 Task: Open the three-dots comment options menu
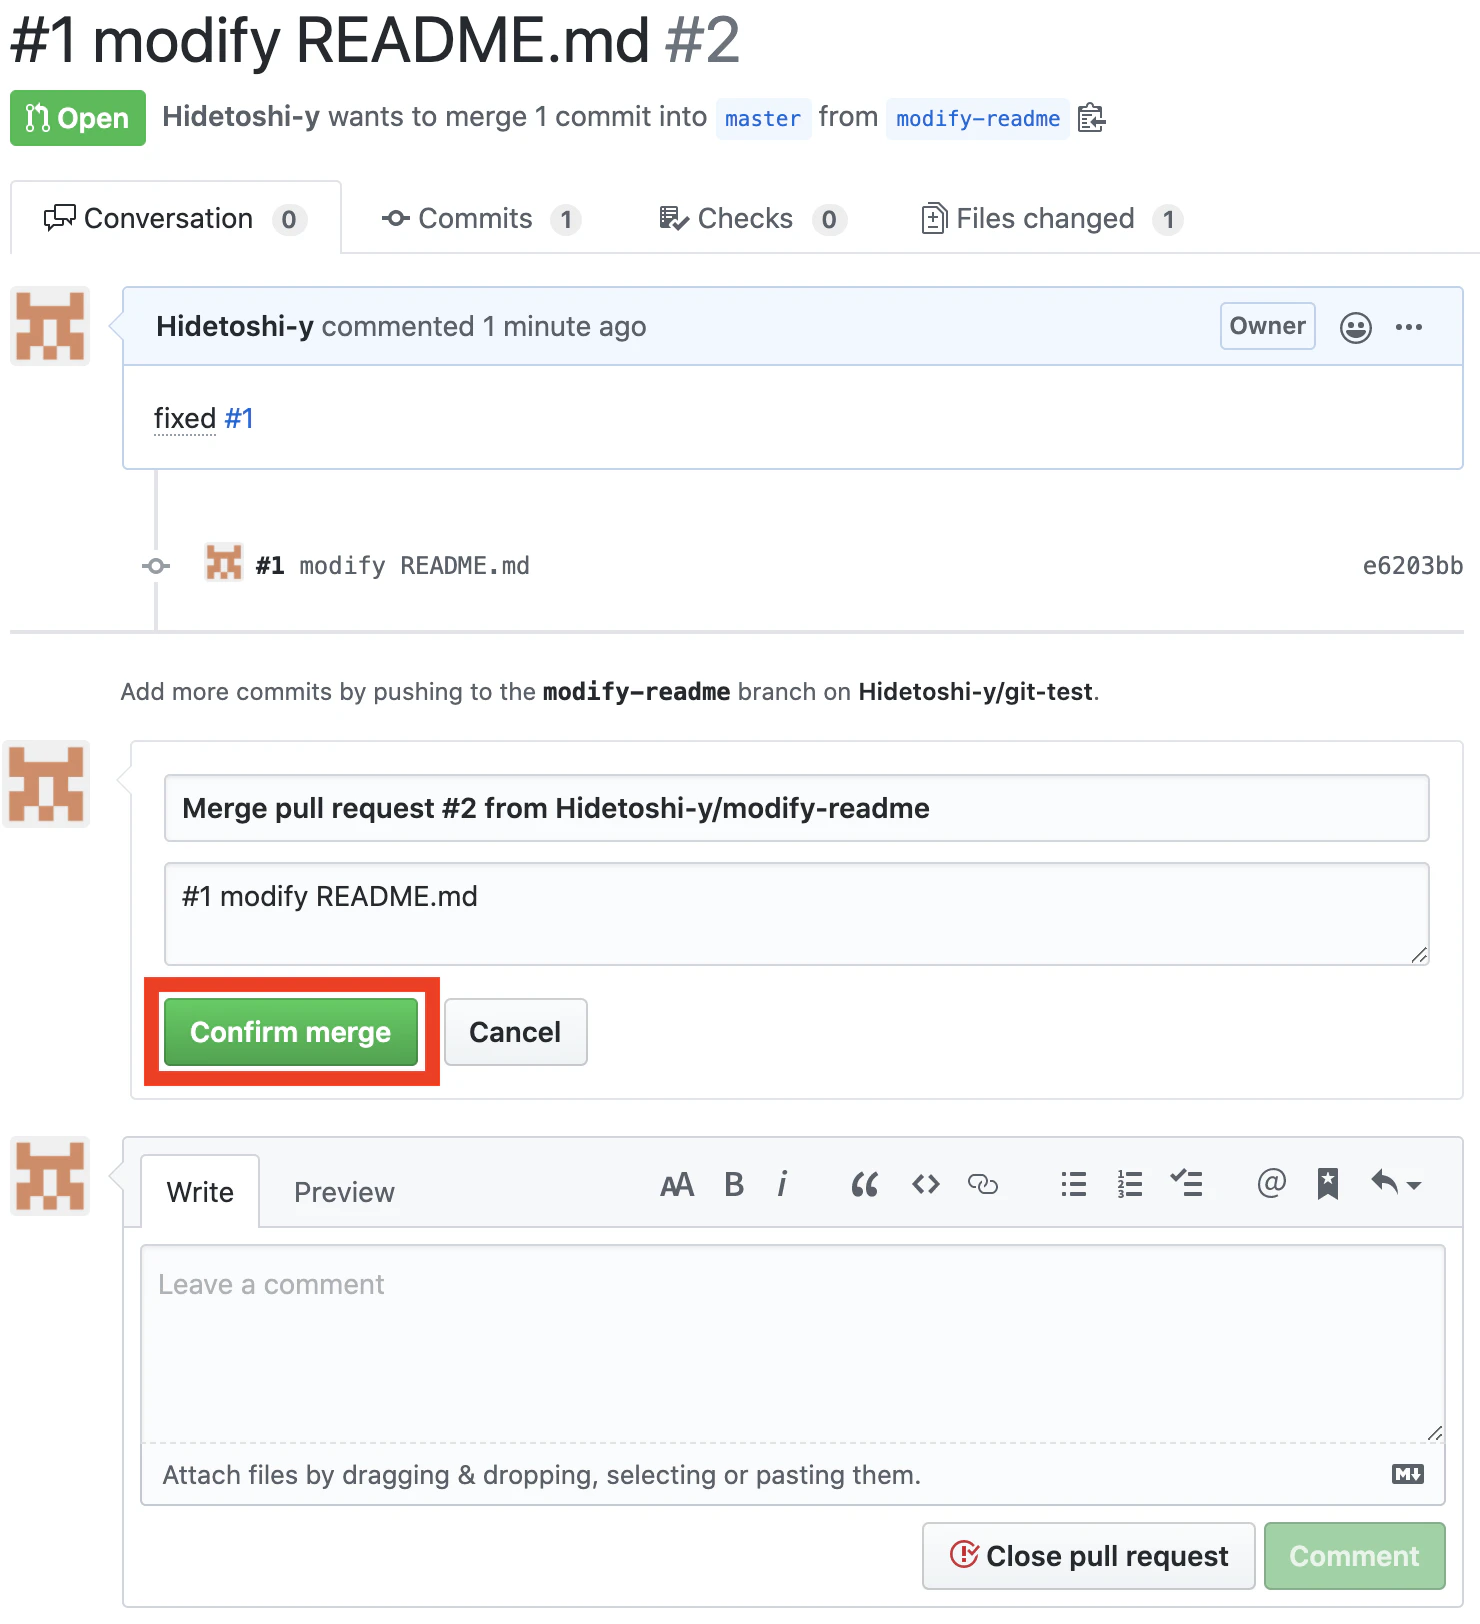click(1409, 327)
